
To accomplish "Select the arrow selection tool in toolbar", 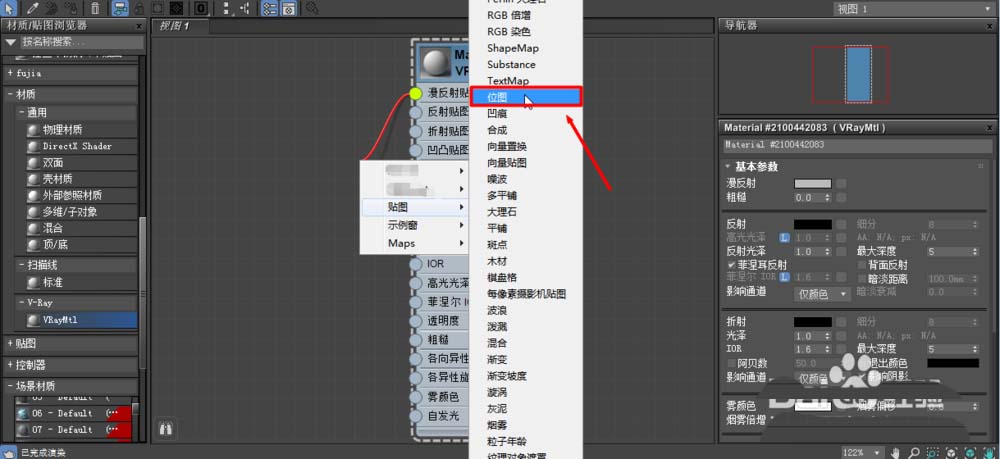I will pyautogui.click(x=9, y=8).
